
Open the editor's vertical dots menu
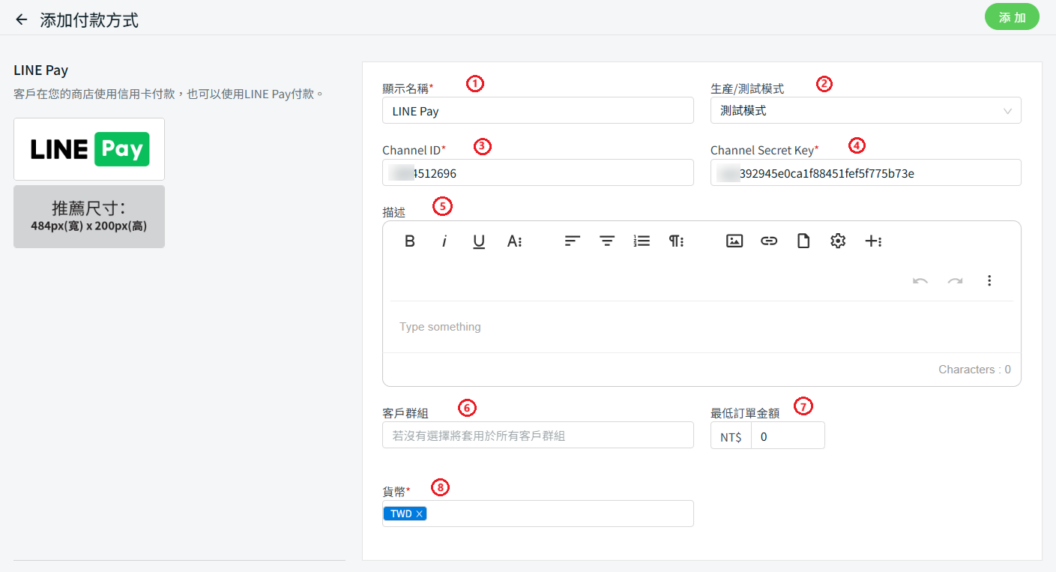[x=989, y=281]
